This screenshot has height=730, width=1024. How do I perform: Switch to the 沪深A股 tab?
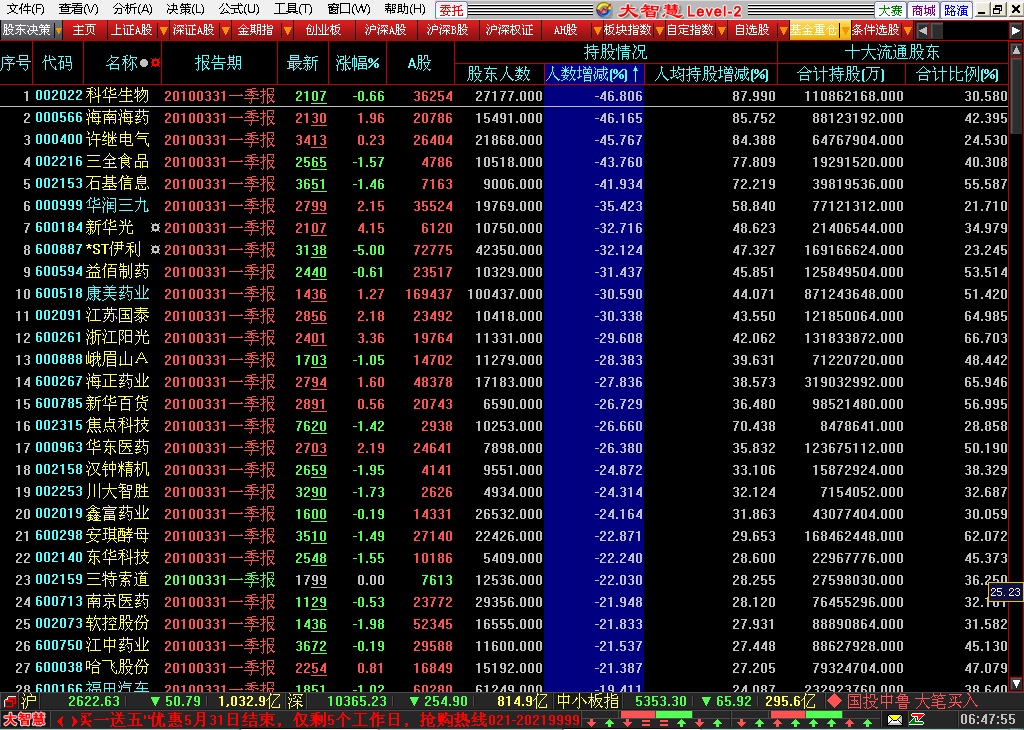tap(385, 30)
